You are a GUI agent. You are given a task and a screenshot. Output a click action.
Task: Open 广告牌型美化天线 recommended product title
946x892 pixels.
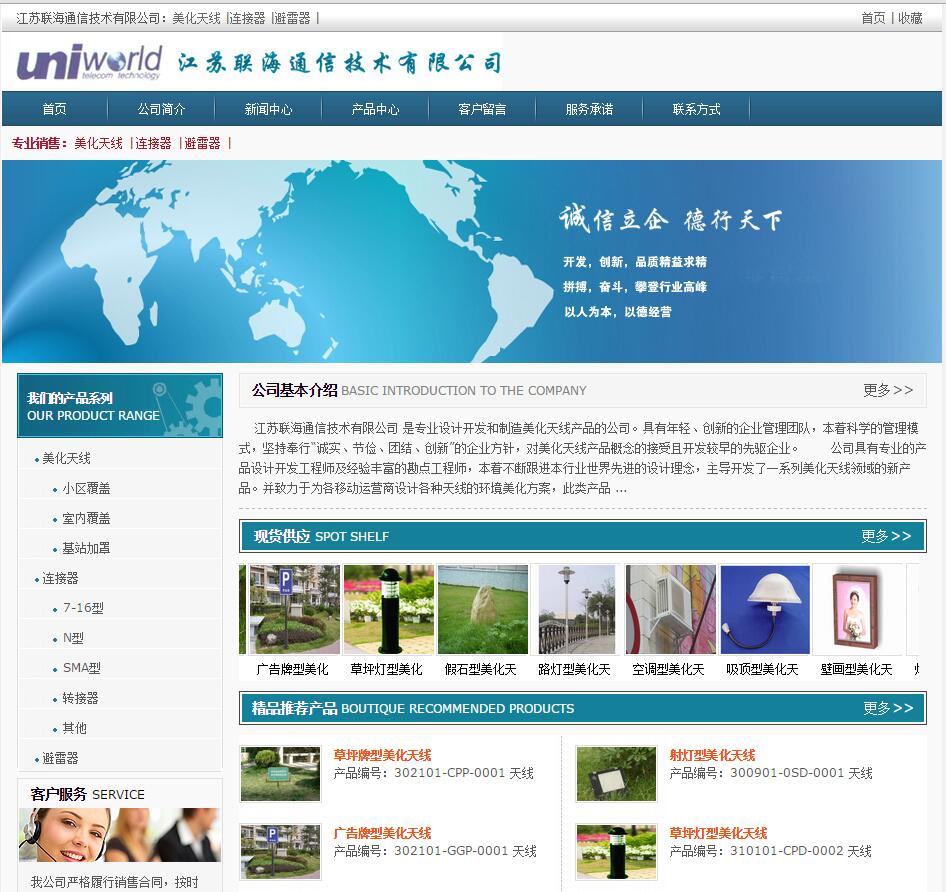(x=383, y=833)
